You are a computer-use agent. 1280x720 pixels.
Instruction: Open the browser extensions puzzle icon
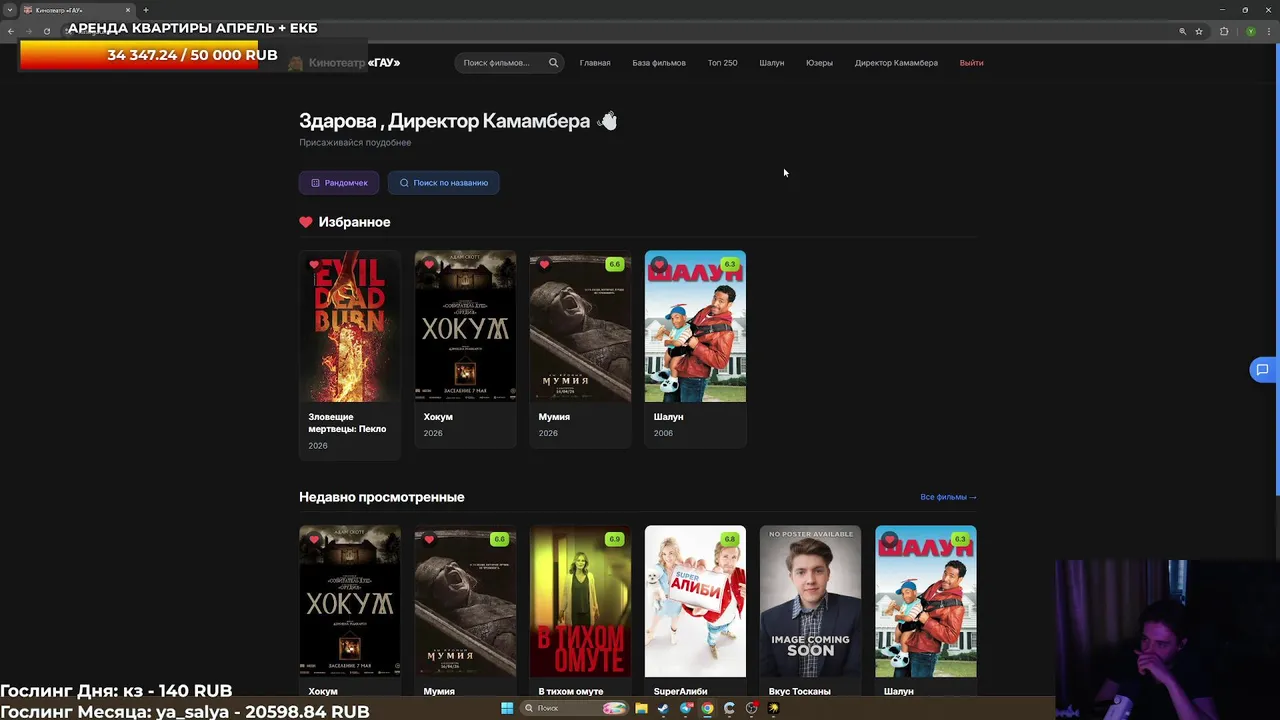1224,31
